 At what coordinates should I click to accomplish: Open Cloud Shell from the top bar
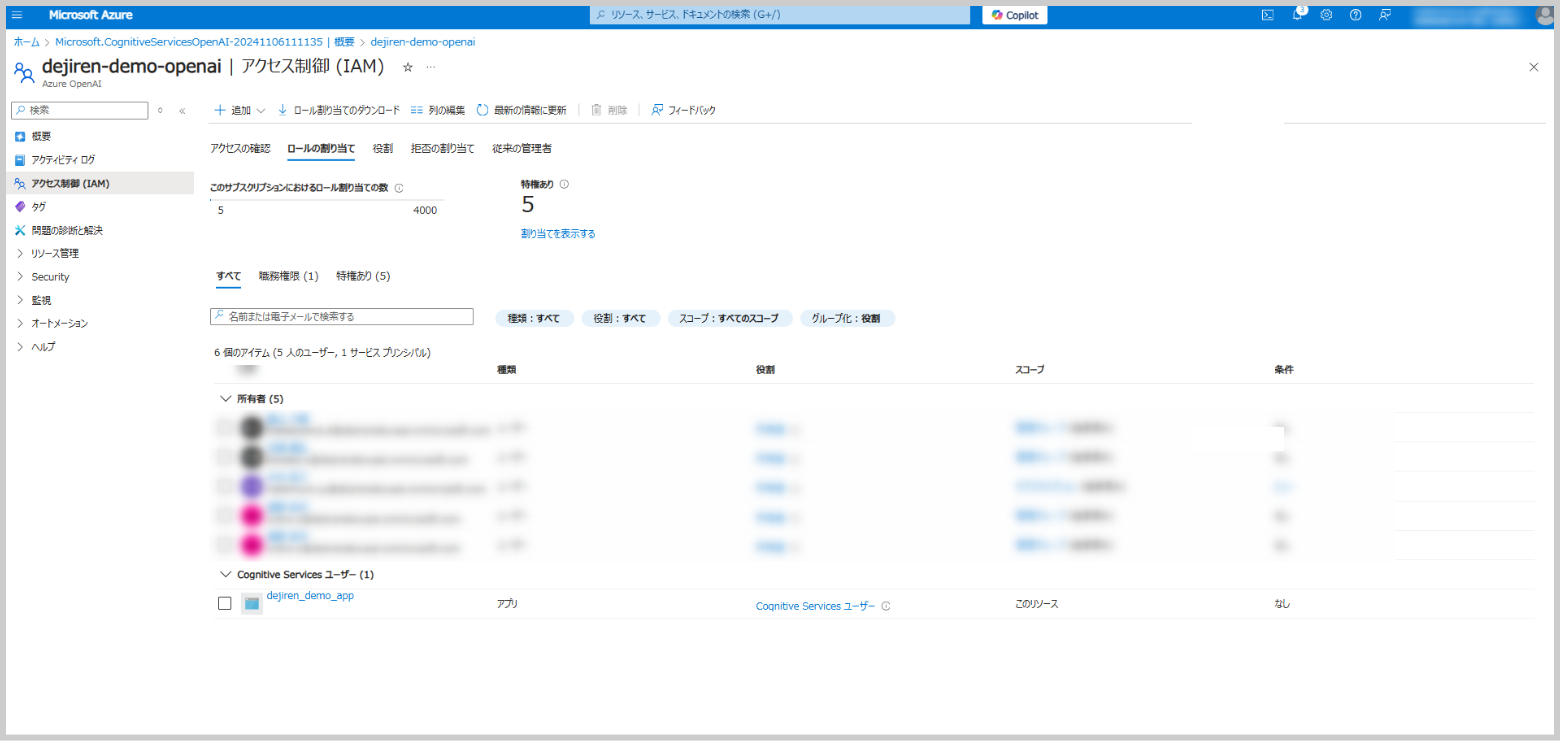1267,15
